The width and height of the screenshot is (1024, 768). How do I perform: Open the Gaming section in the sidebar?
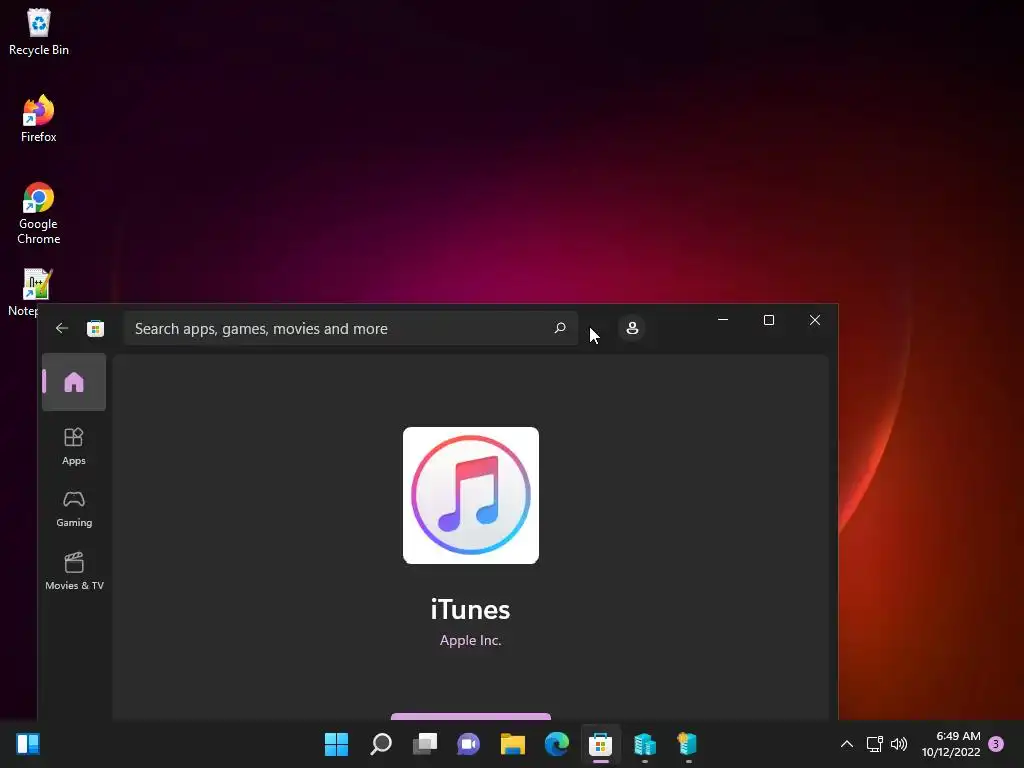pyautogui.click(x=74, y=509)
